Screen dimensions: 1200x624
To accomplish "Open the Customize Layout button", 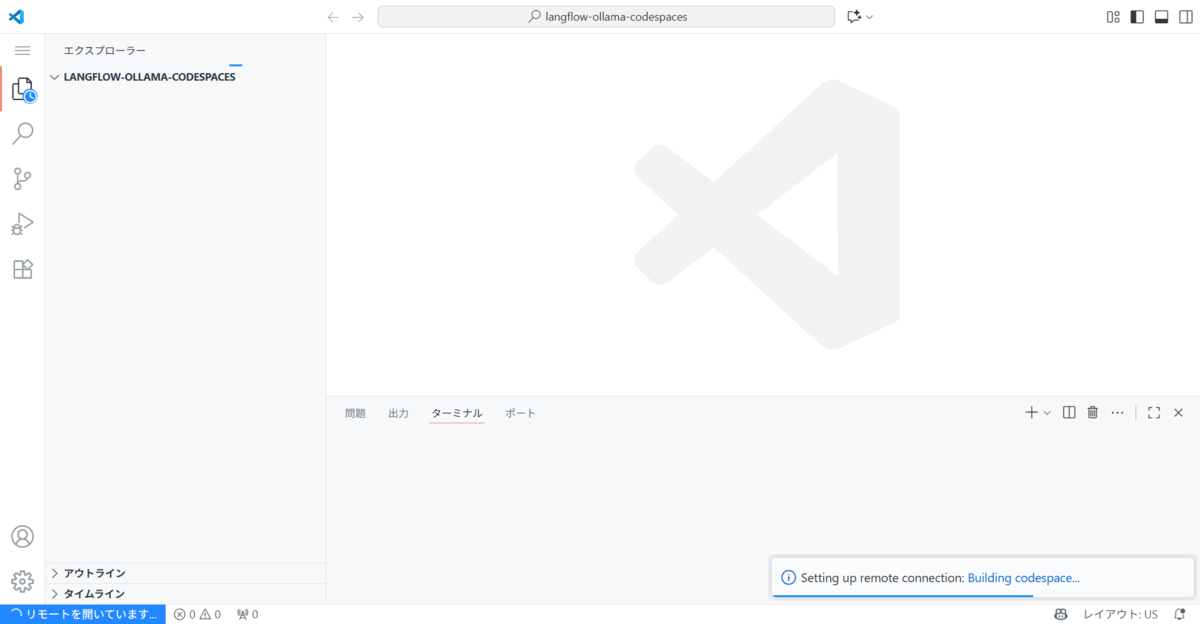I will (1113, 17).
